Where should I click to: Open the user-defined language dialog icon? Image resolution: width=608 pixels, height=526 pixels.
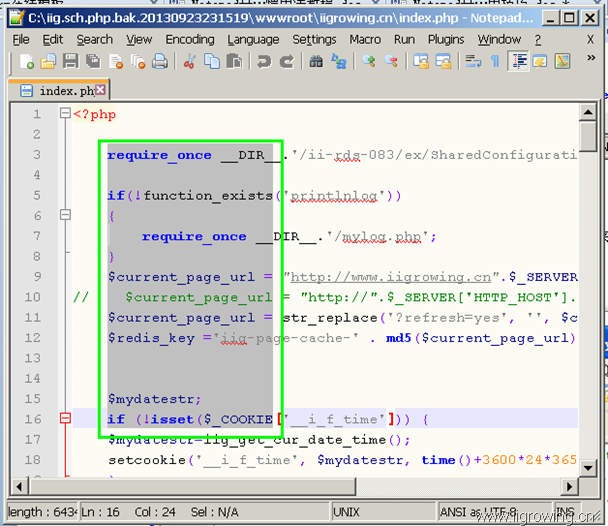point(540,62)
